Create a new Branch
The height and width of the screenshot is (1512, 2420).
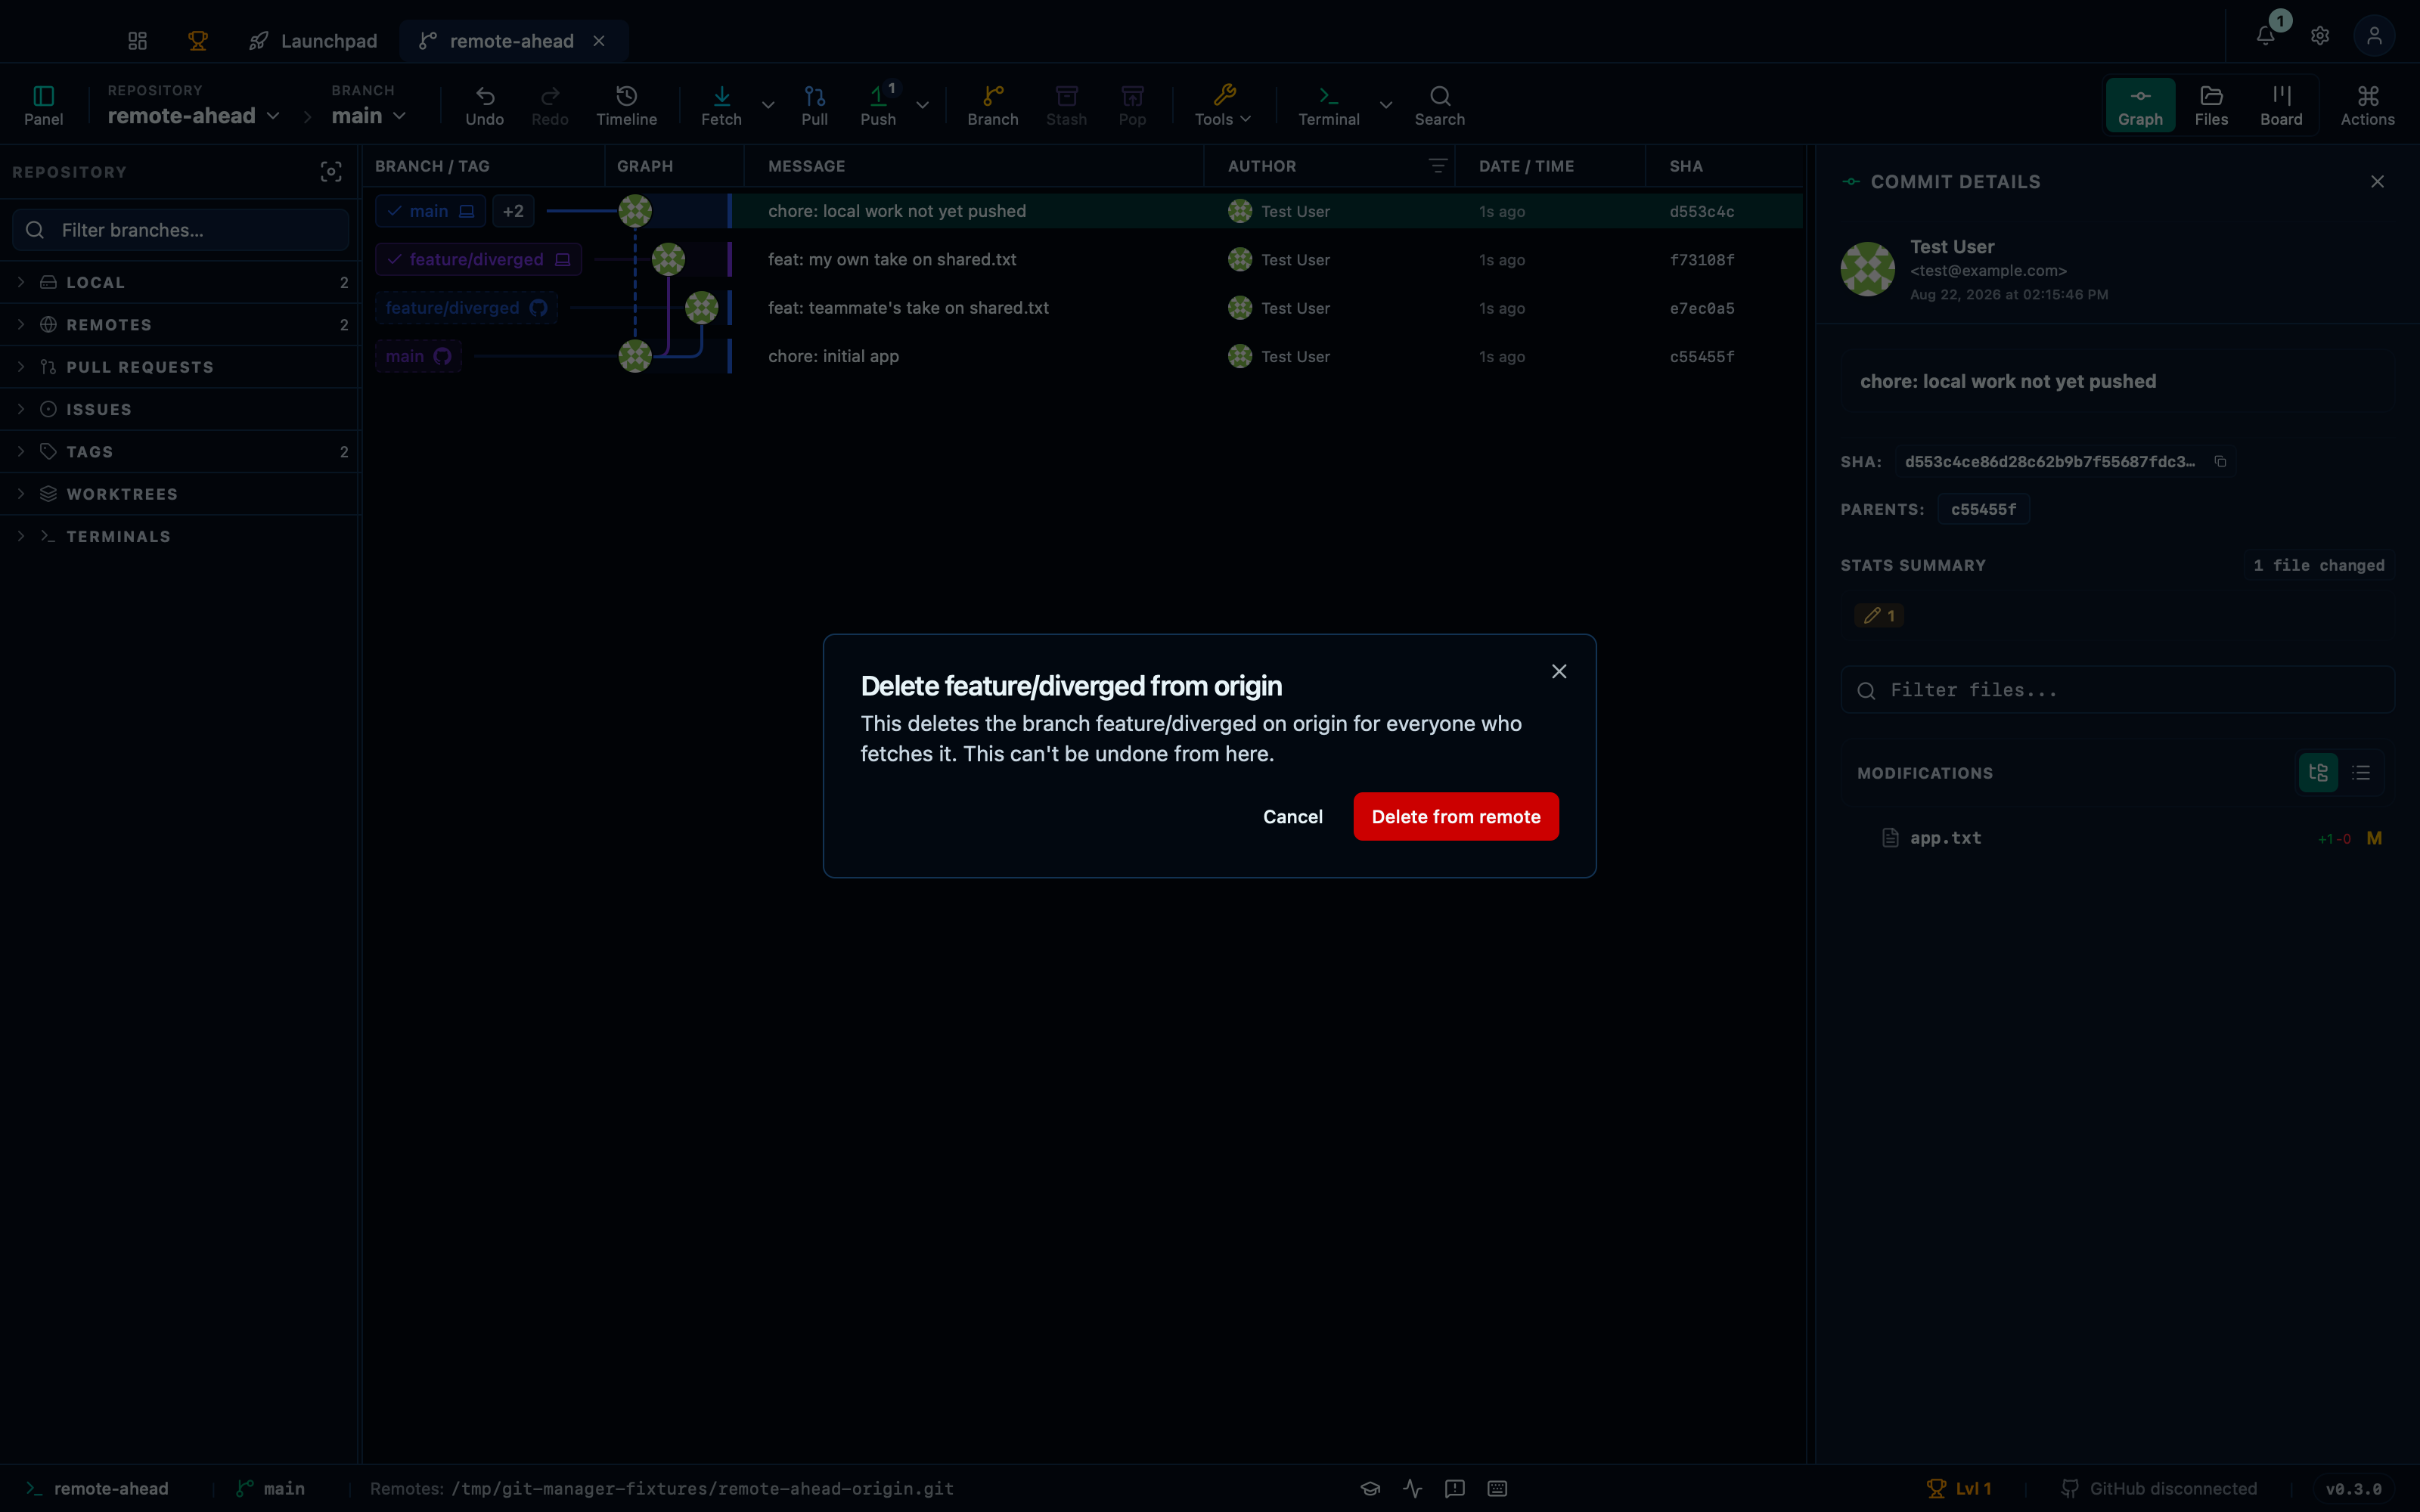coord(993,105)
